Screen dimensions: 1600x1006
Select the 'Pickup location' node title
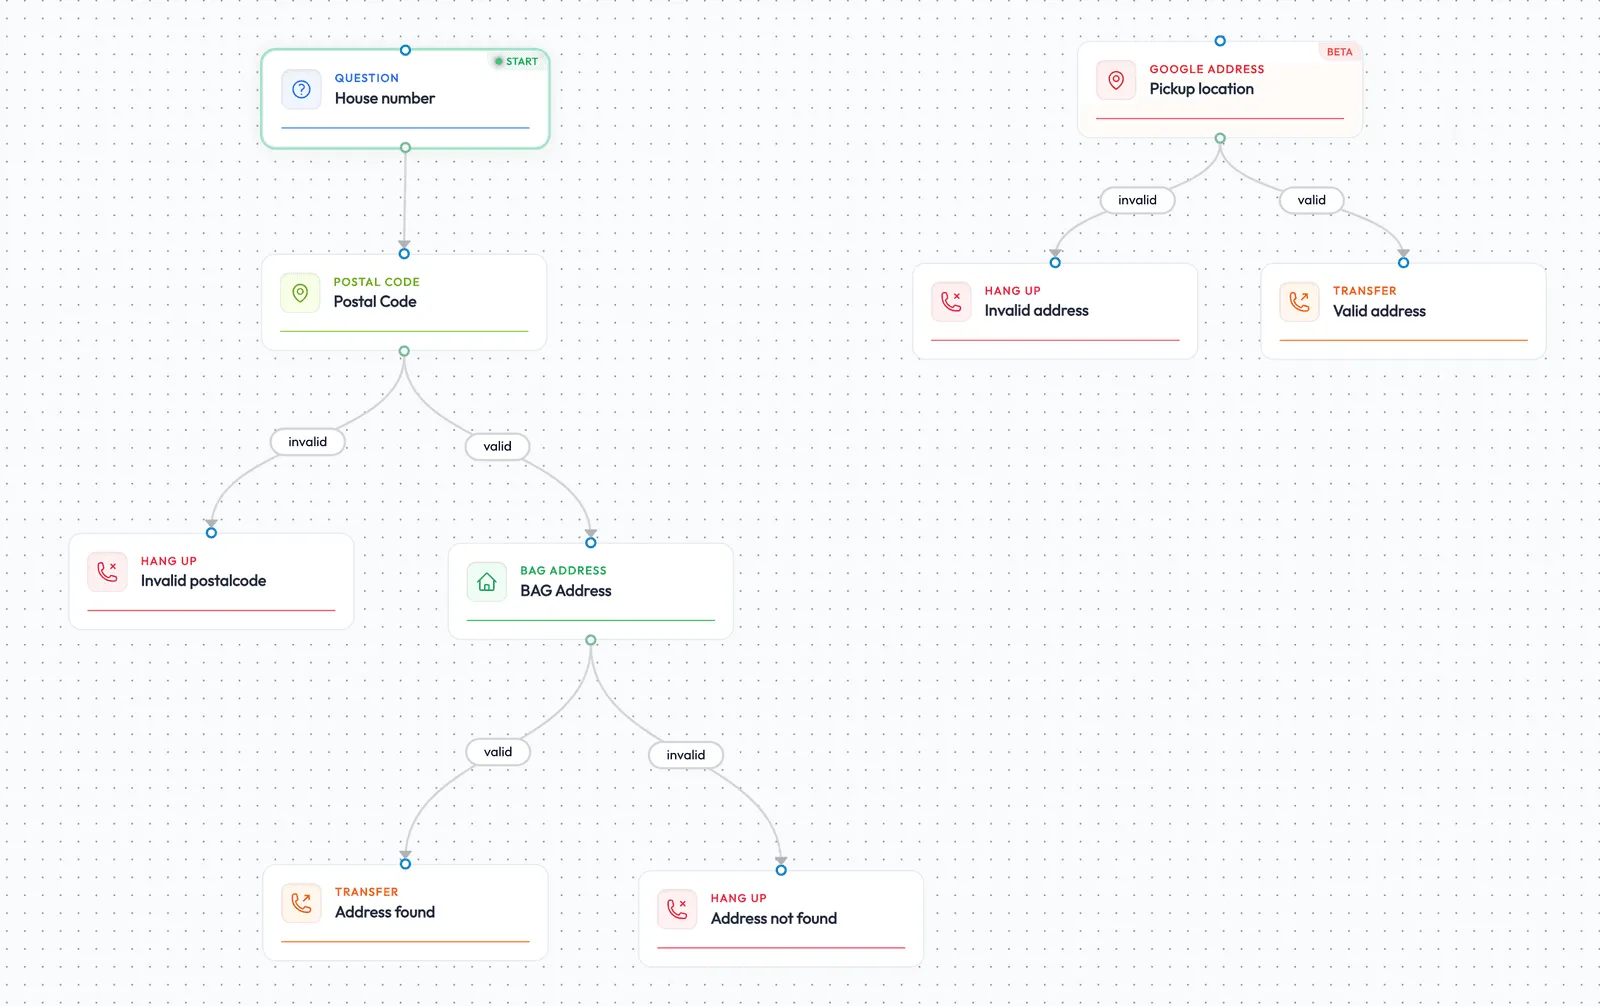coord(1202,89)
